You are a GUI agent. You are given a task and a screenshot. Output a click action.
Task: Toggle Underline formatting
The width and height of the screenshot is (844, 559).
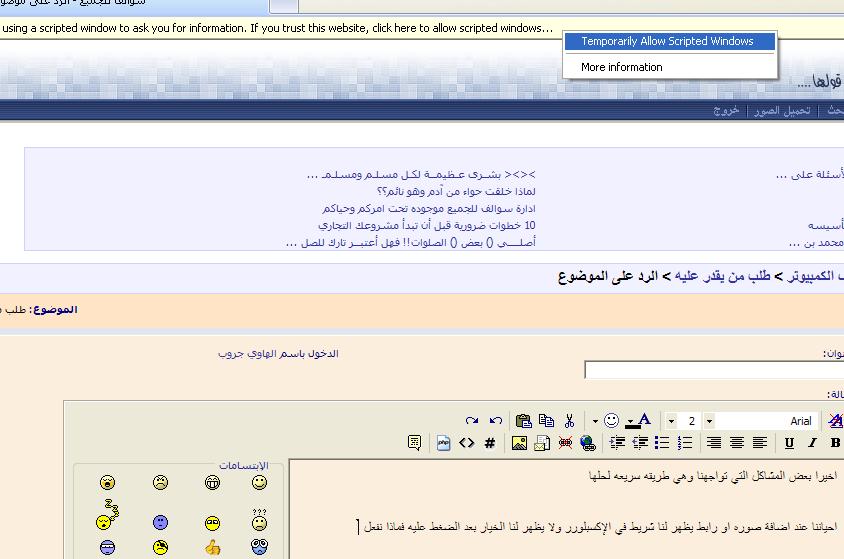[789, 443]
